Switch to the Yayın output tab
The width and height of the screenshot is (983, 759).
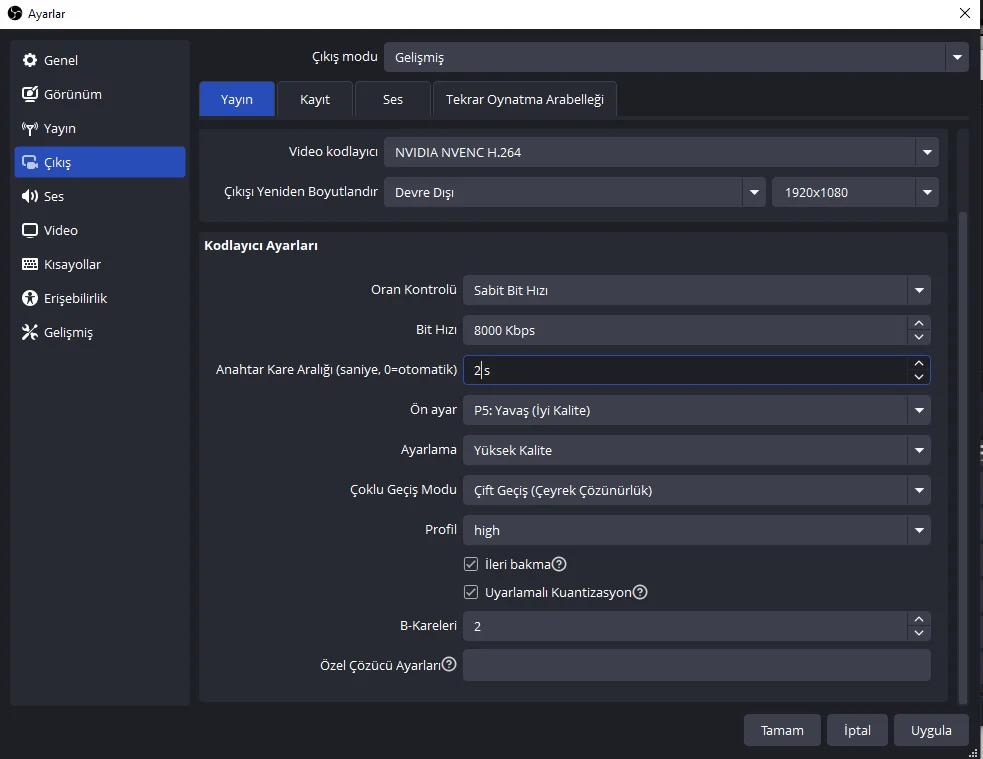coord(237,99)
